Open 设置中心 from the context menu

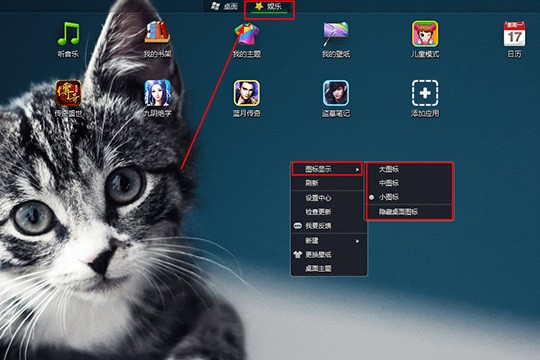point(328,198)
